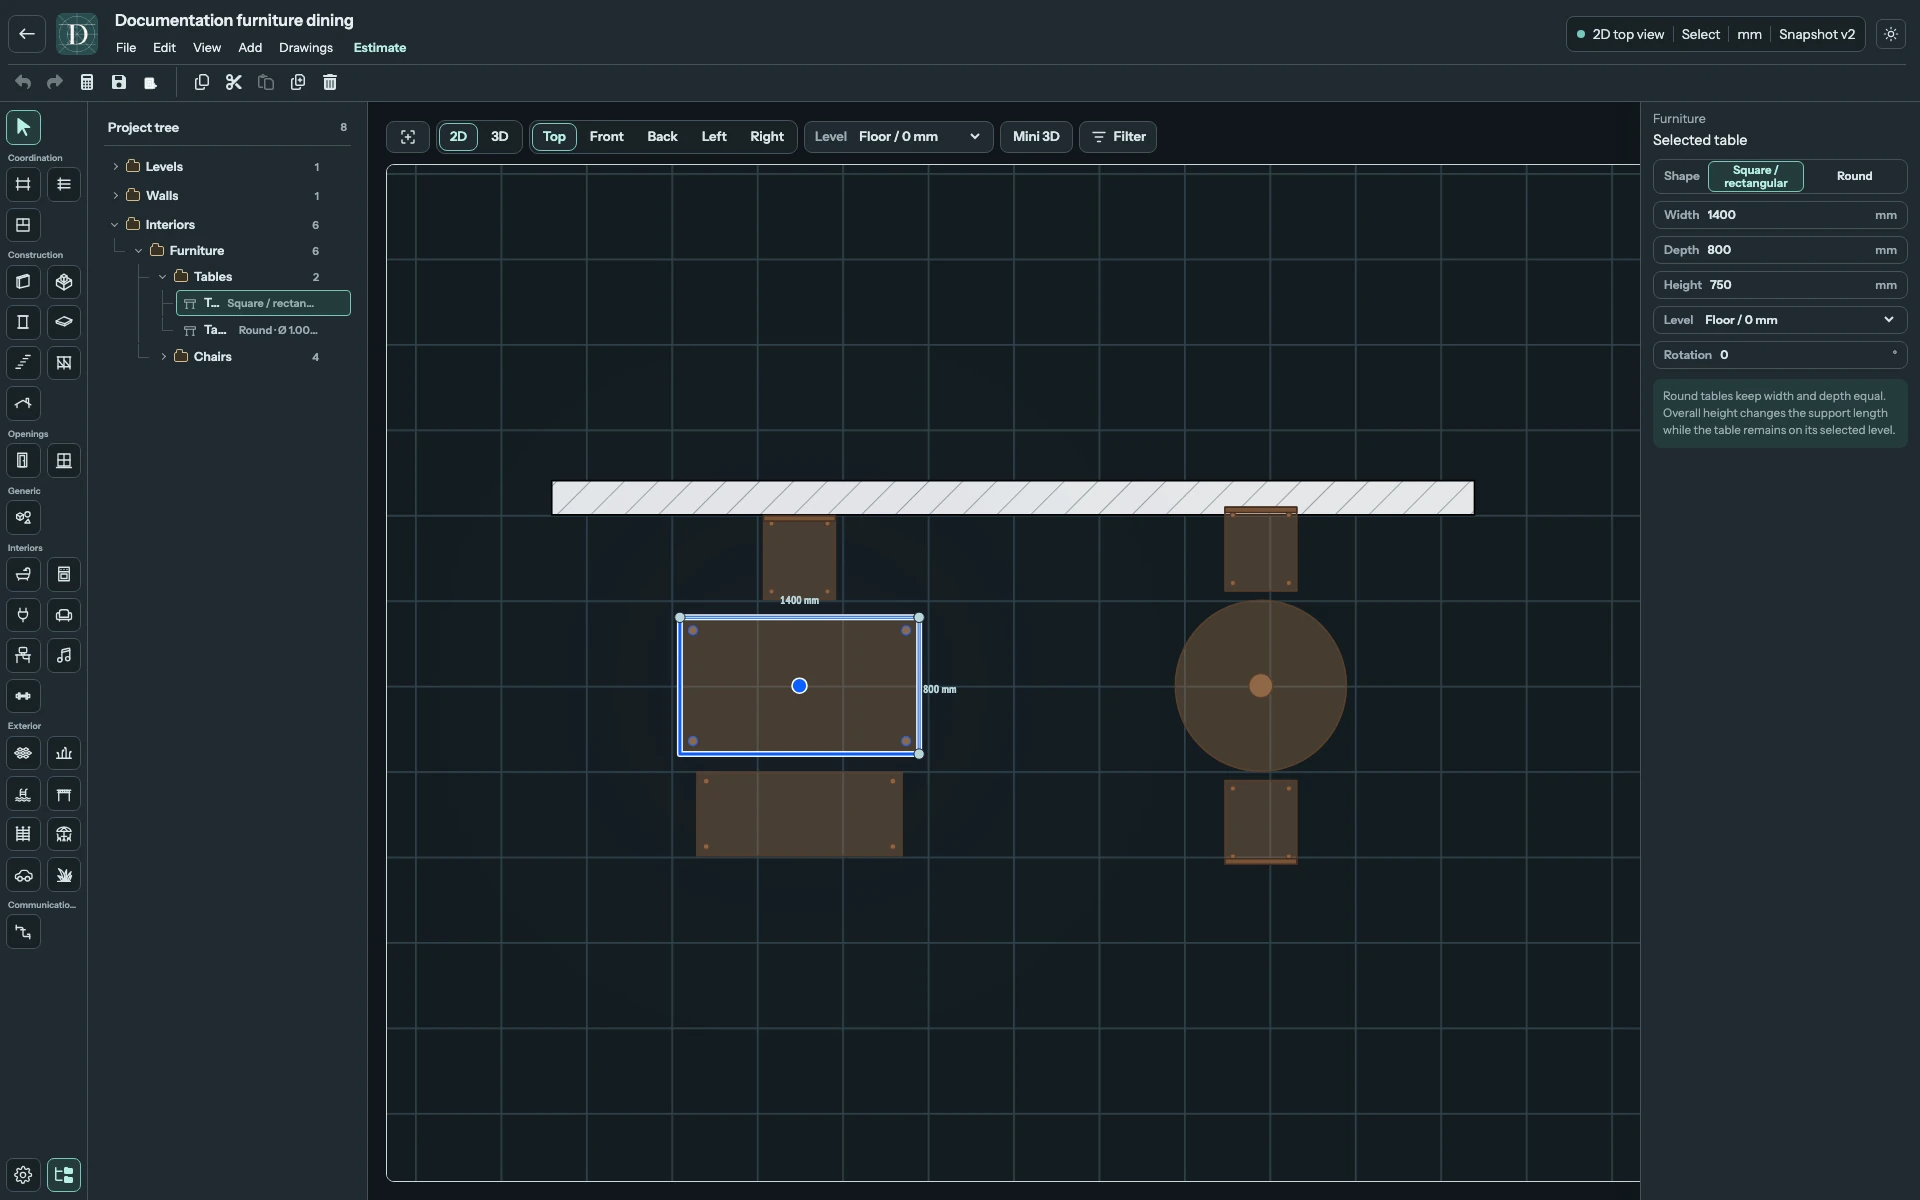Click the Filter button
Screen dimensions: 1920x1200
click(x=1118, y=137)
